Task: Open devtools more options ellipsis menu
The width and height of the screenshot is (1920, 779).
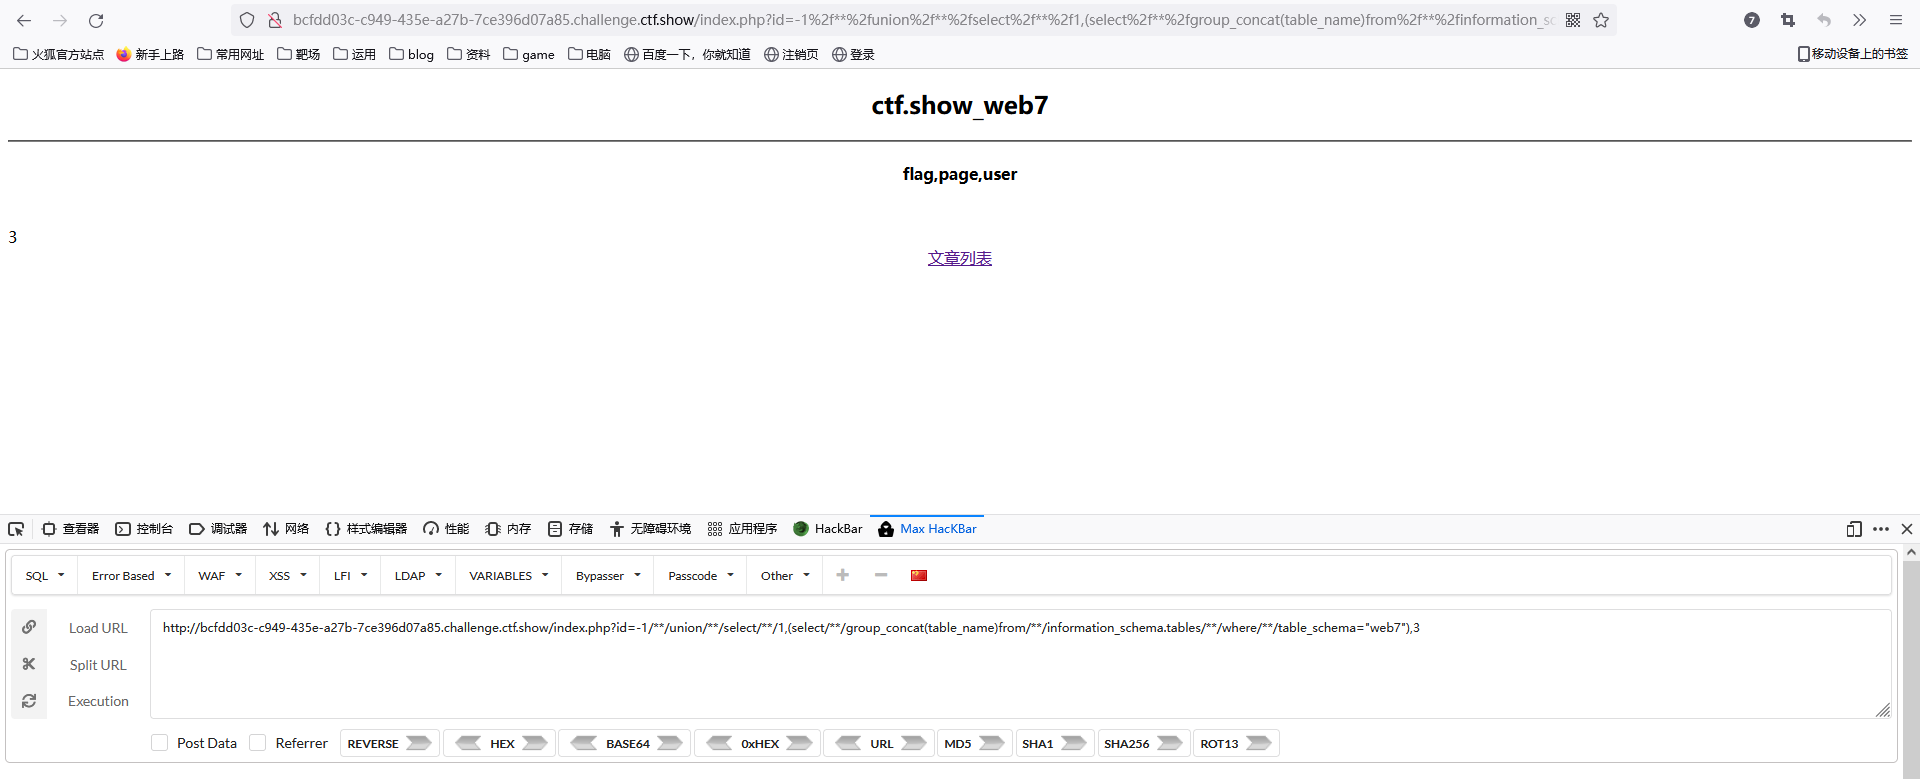Action: [1881, 529]
